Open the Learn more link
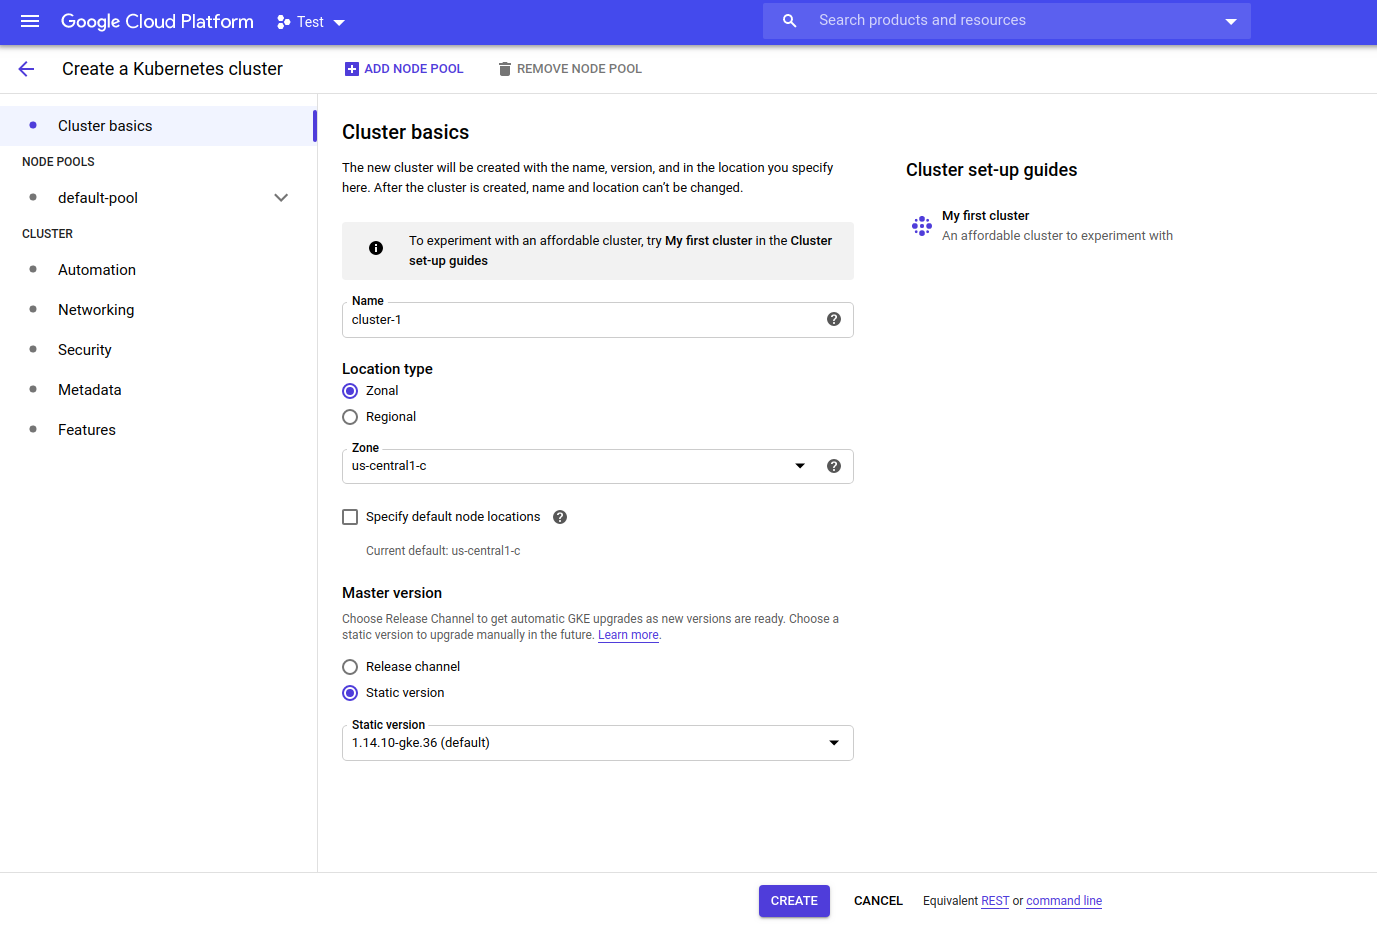The height and width of the screenshot is (928, 1377). click(x=628, y=634)
